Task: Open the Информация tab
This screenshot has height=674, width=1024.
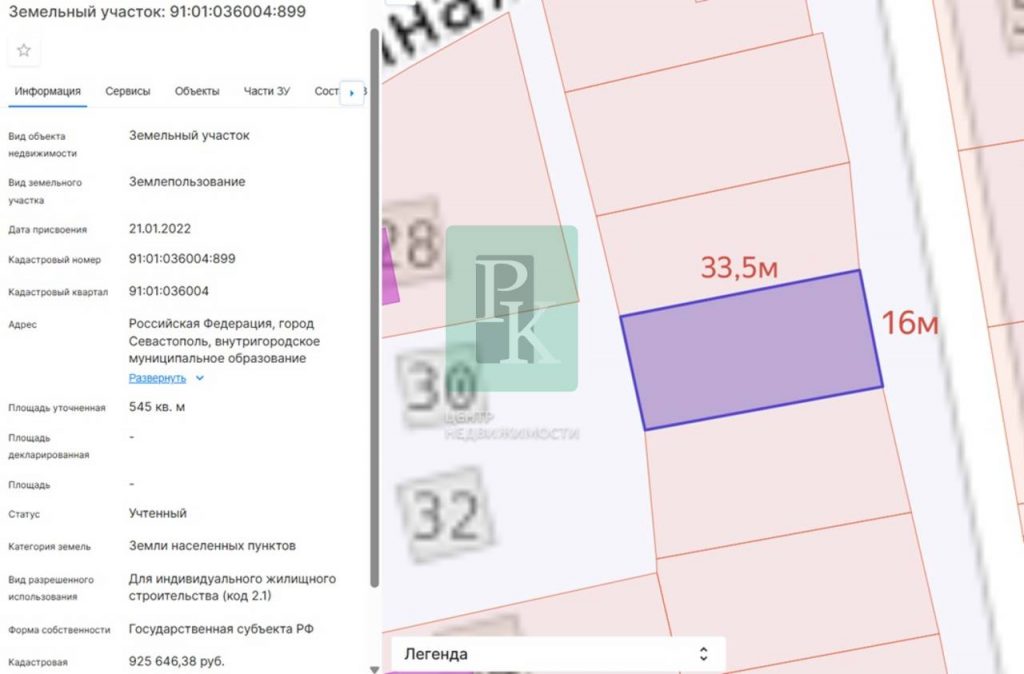Action: pyautogui.click(x=47, y=91)
